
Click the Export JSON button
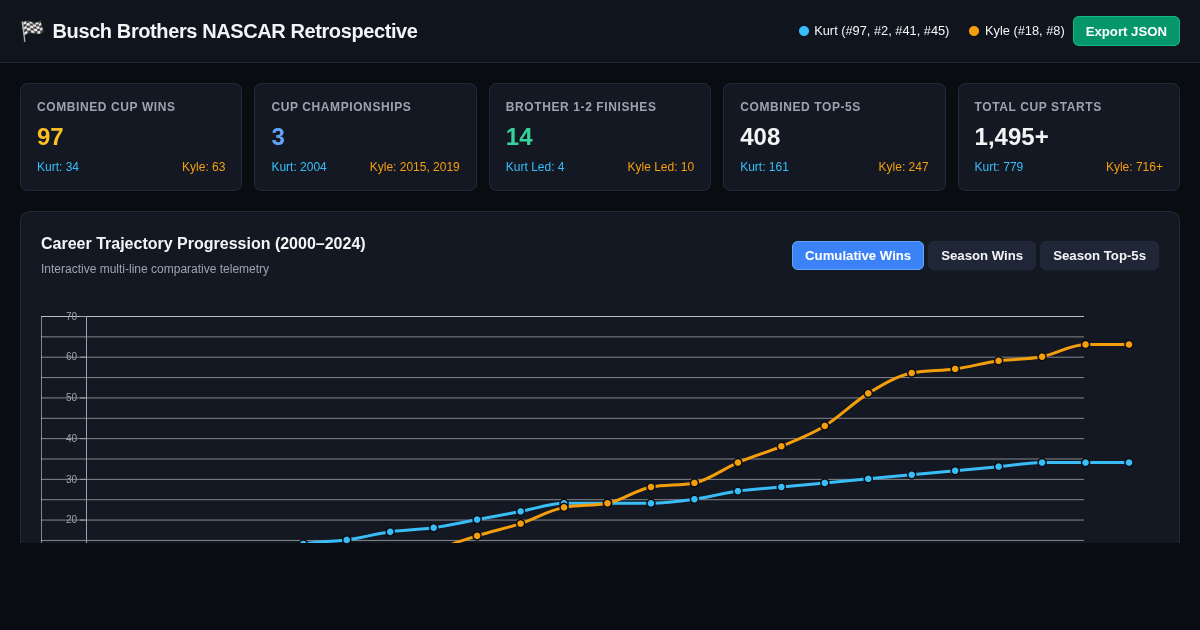1126,31
